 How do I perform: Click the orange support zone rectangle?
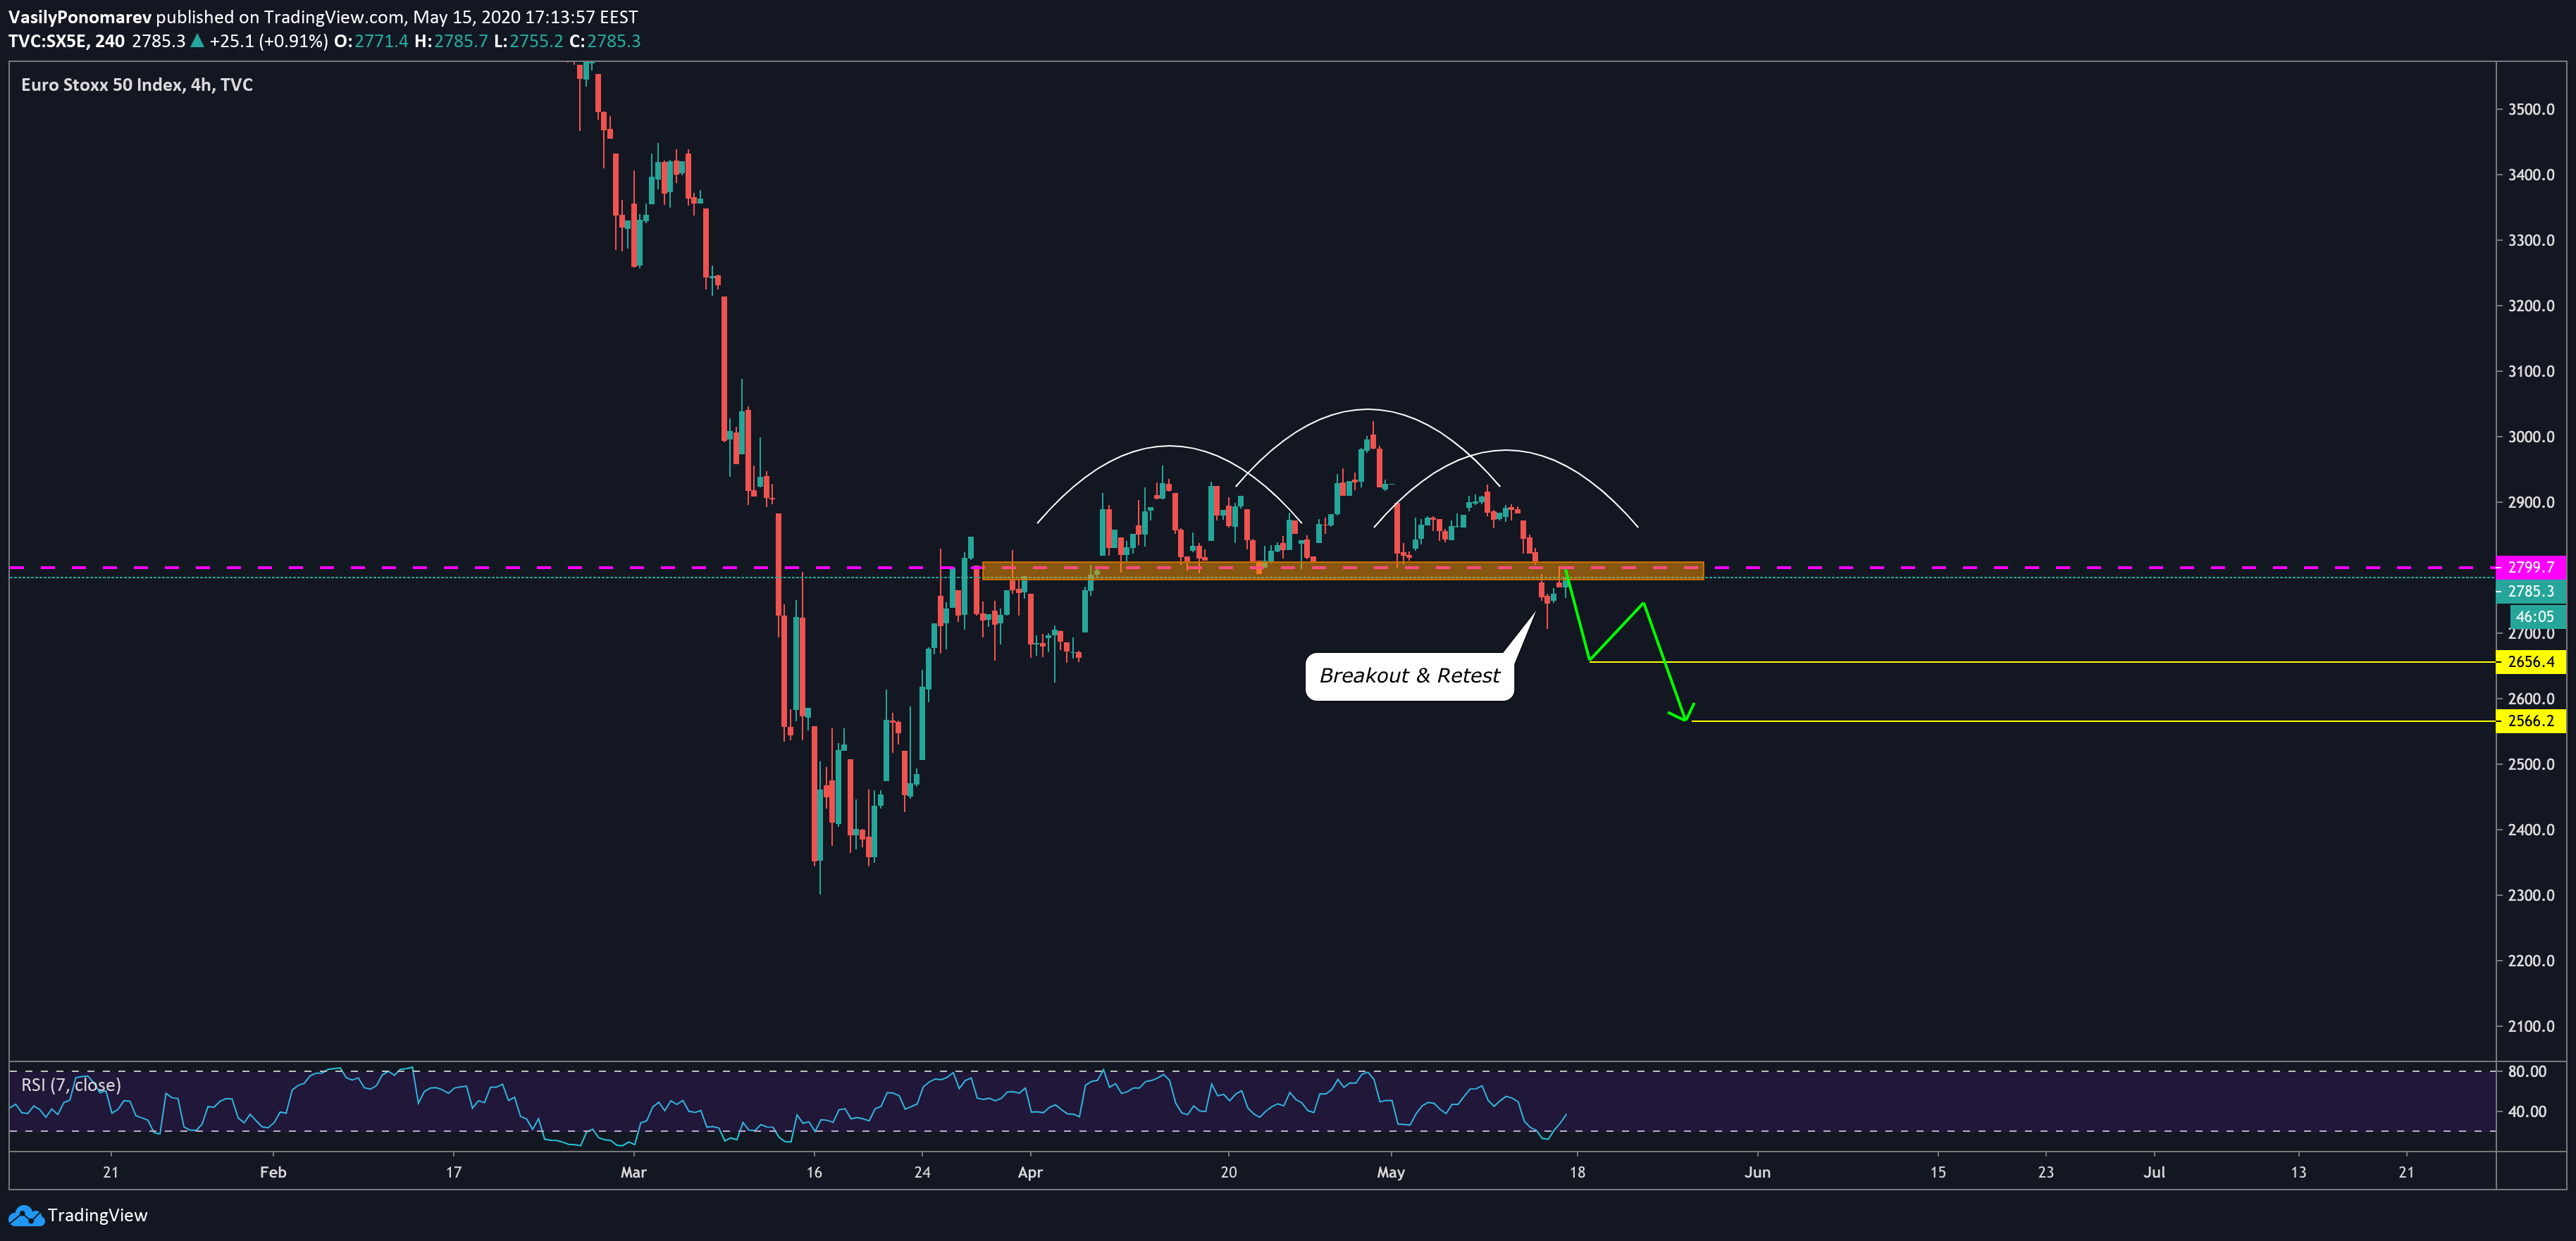click(1342, 571)
